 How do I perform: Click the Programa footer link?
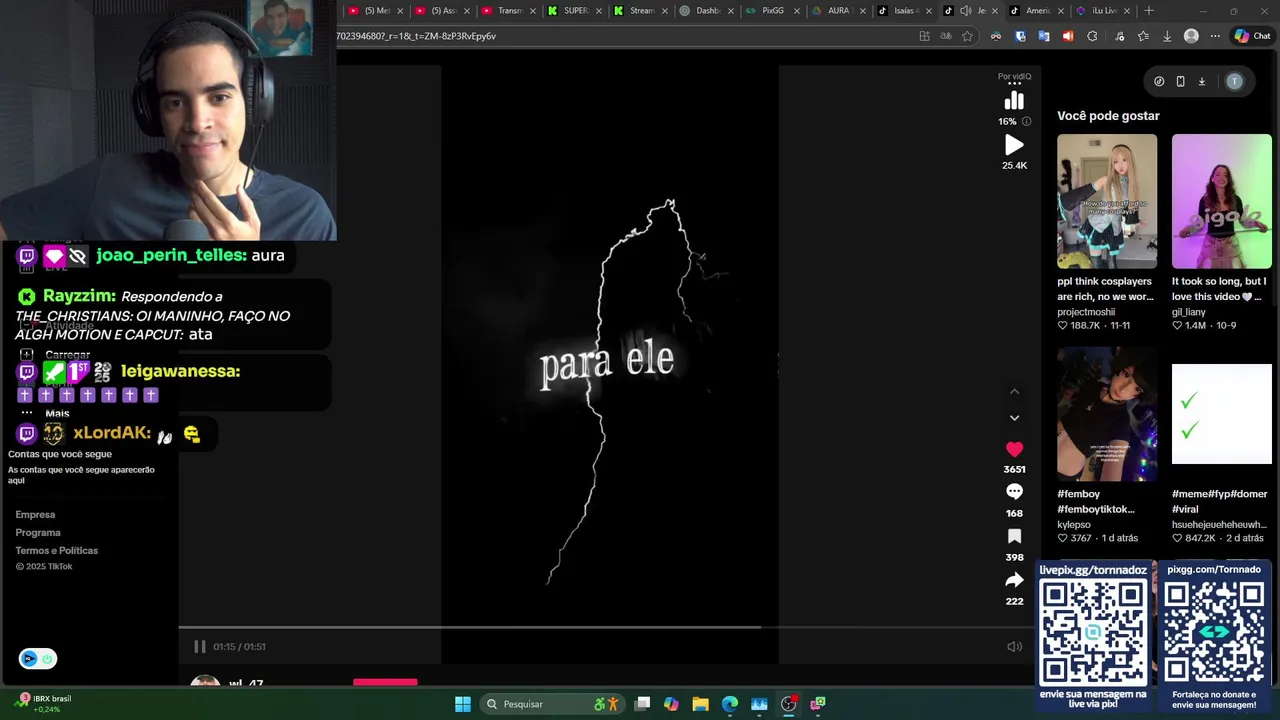[x=38, y=533]
